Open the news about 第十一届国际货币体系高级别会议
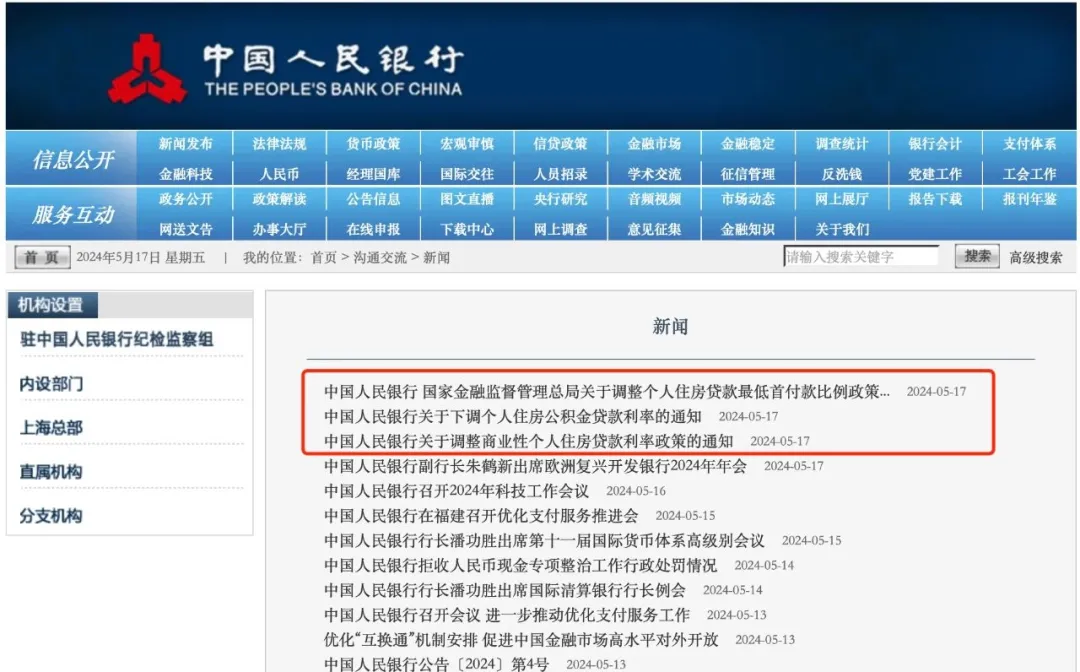Screen dimensions: 1080x672 [544, 540]
